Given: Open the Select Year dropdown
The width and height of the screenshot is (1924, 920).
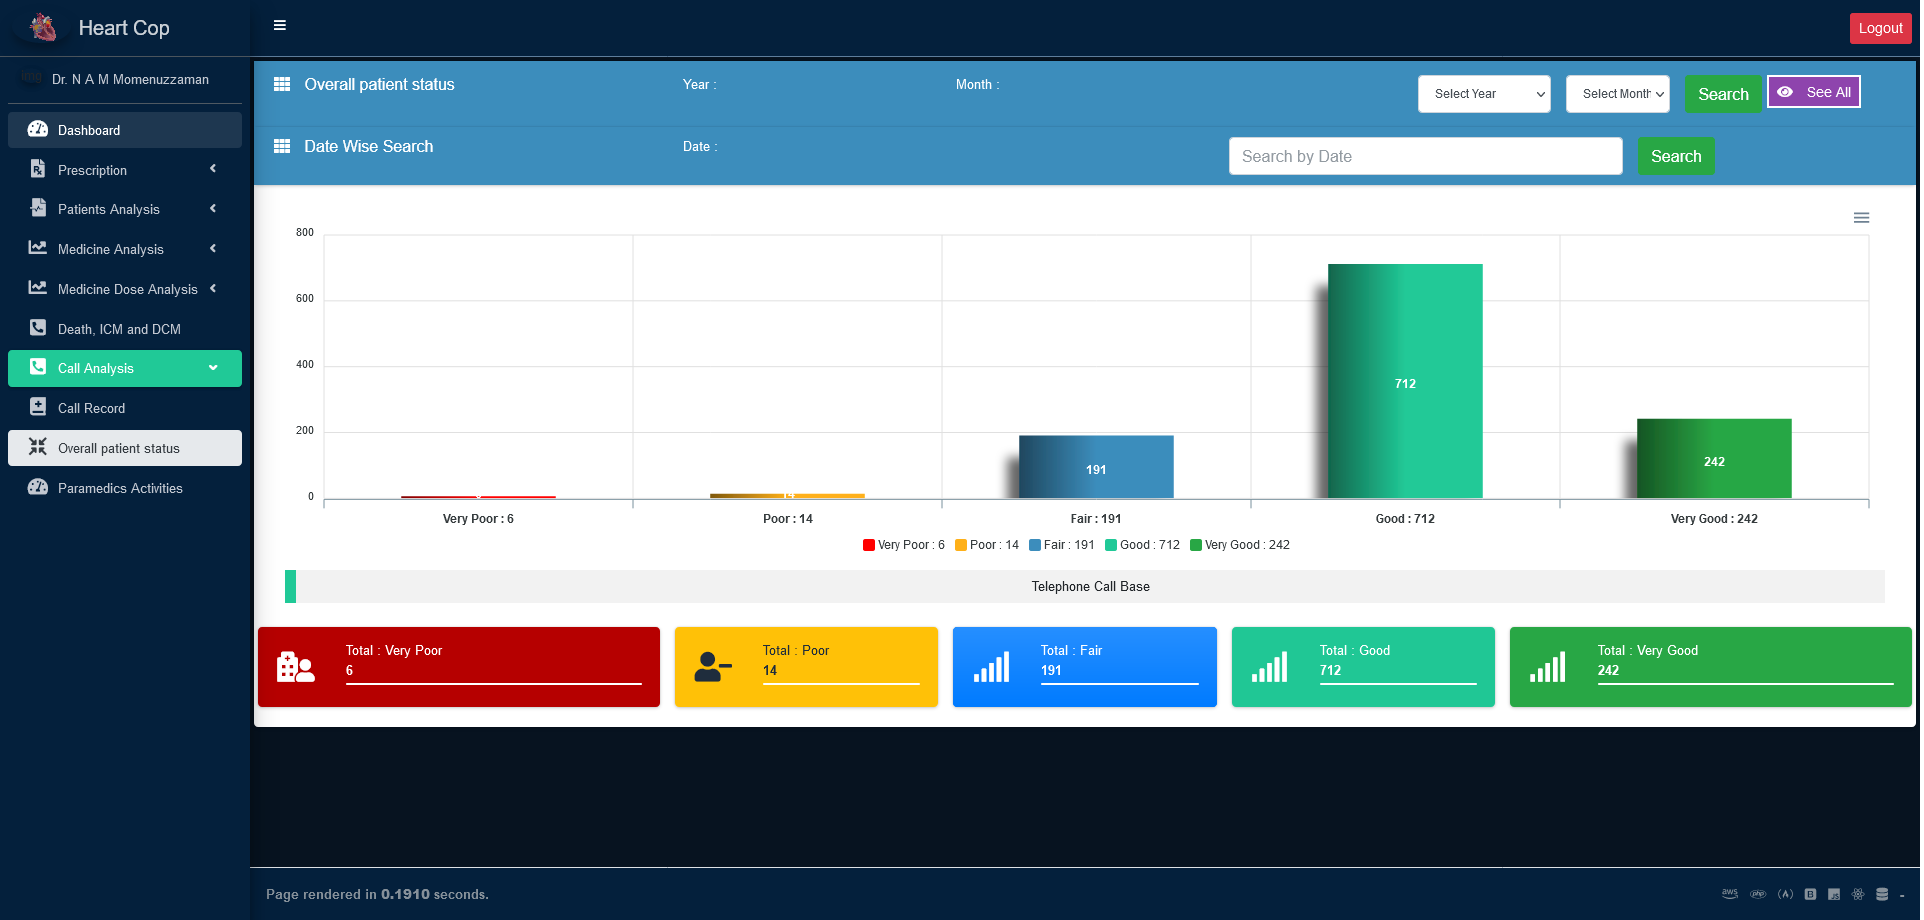Looking at the screenshot, I should 1484,94.
